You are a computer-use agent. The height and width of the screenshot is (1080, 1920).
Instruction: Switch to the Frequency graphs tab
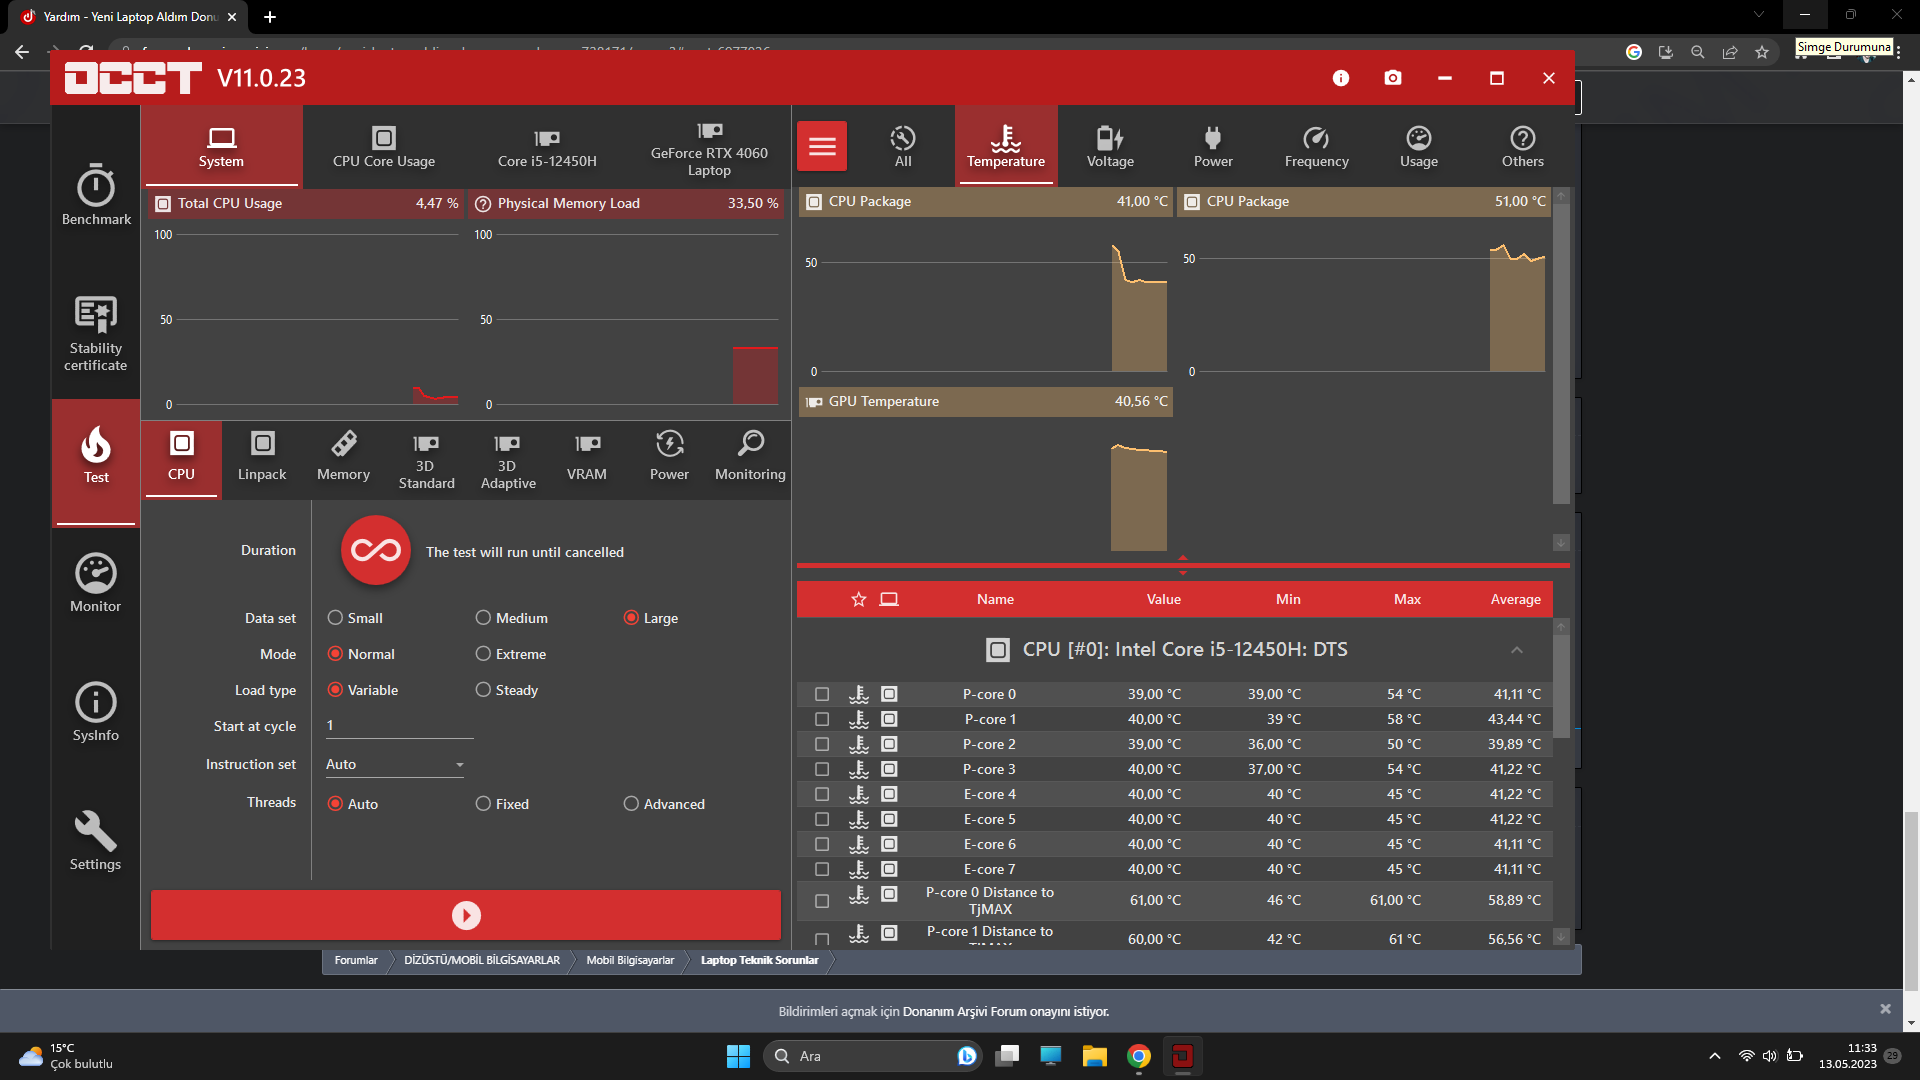pos(1316,146)
